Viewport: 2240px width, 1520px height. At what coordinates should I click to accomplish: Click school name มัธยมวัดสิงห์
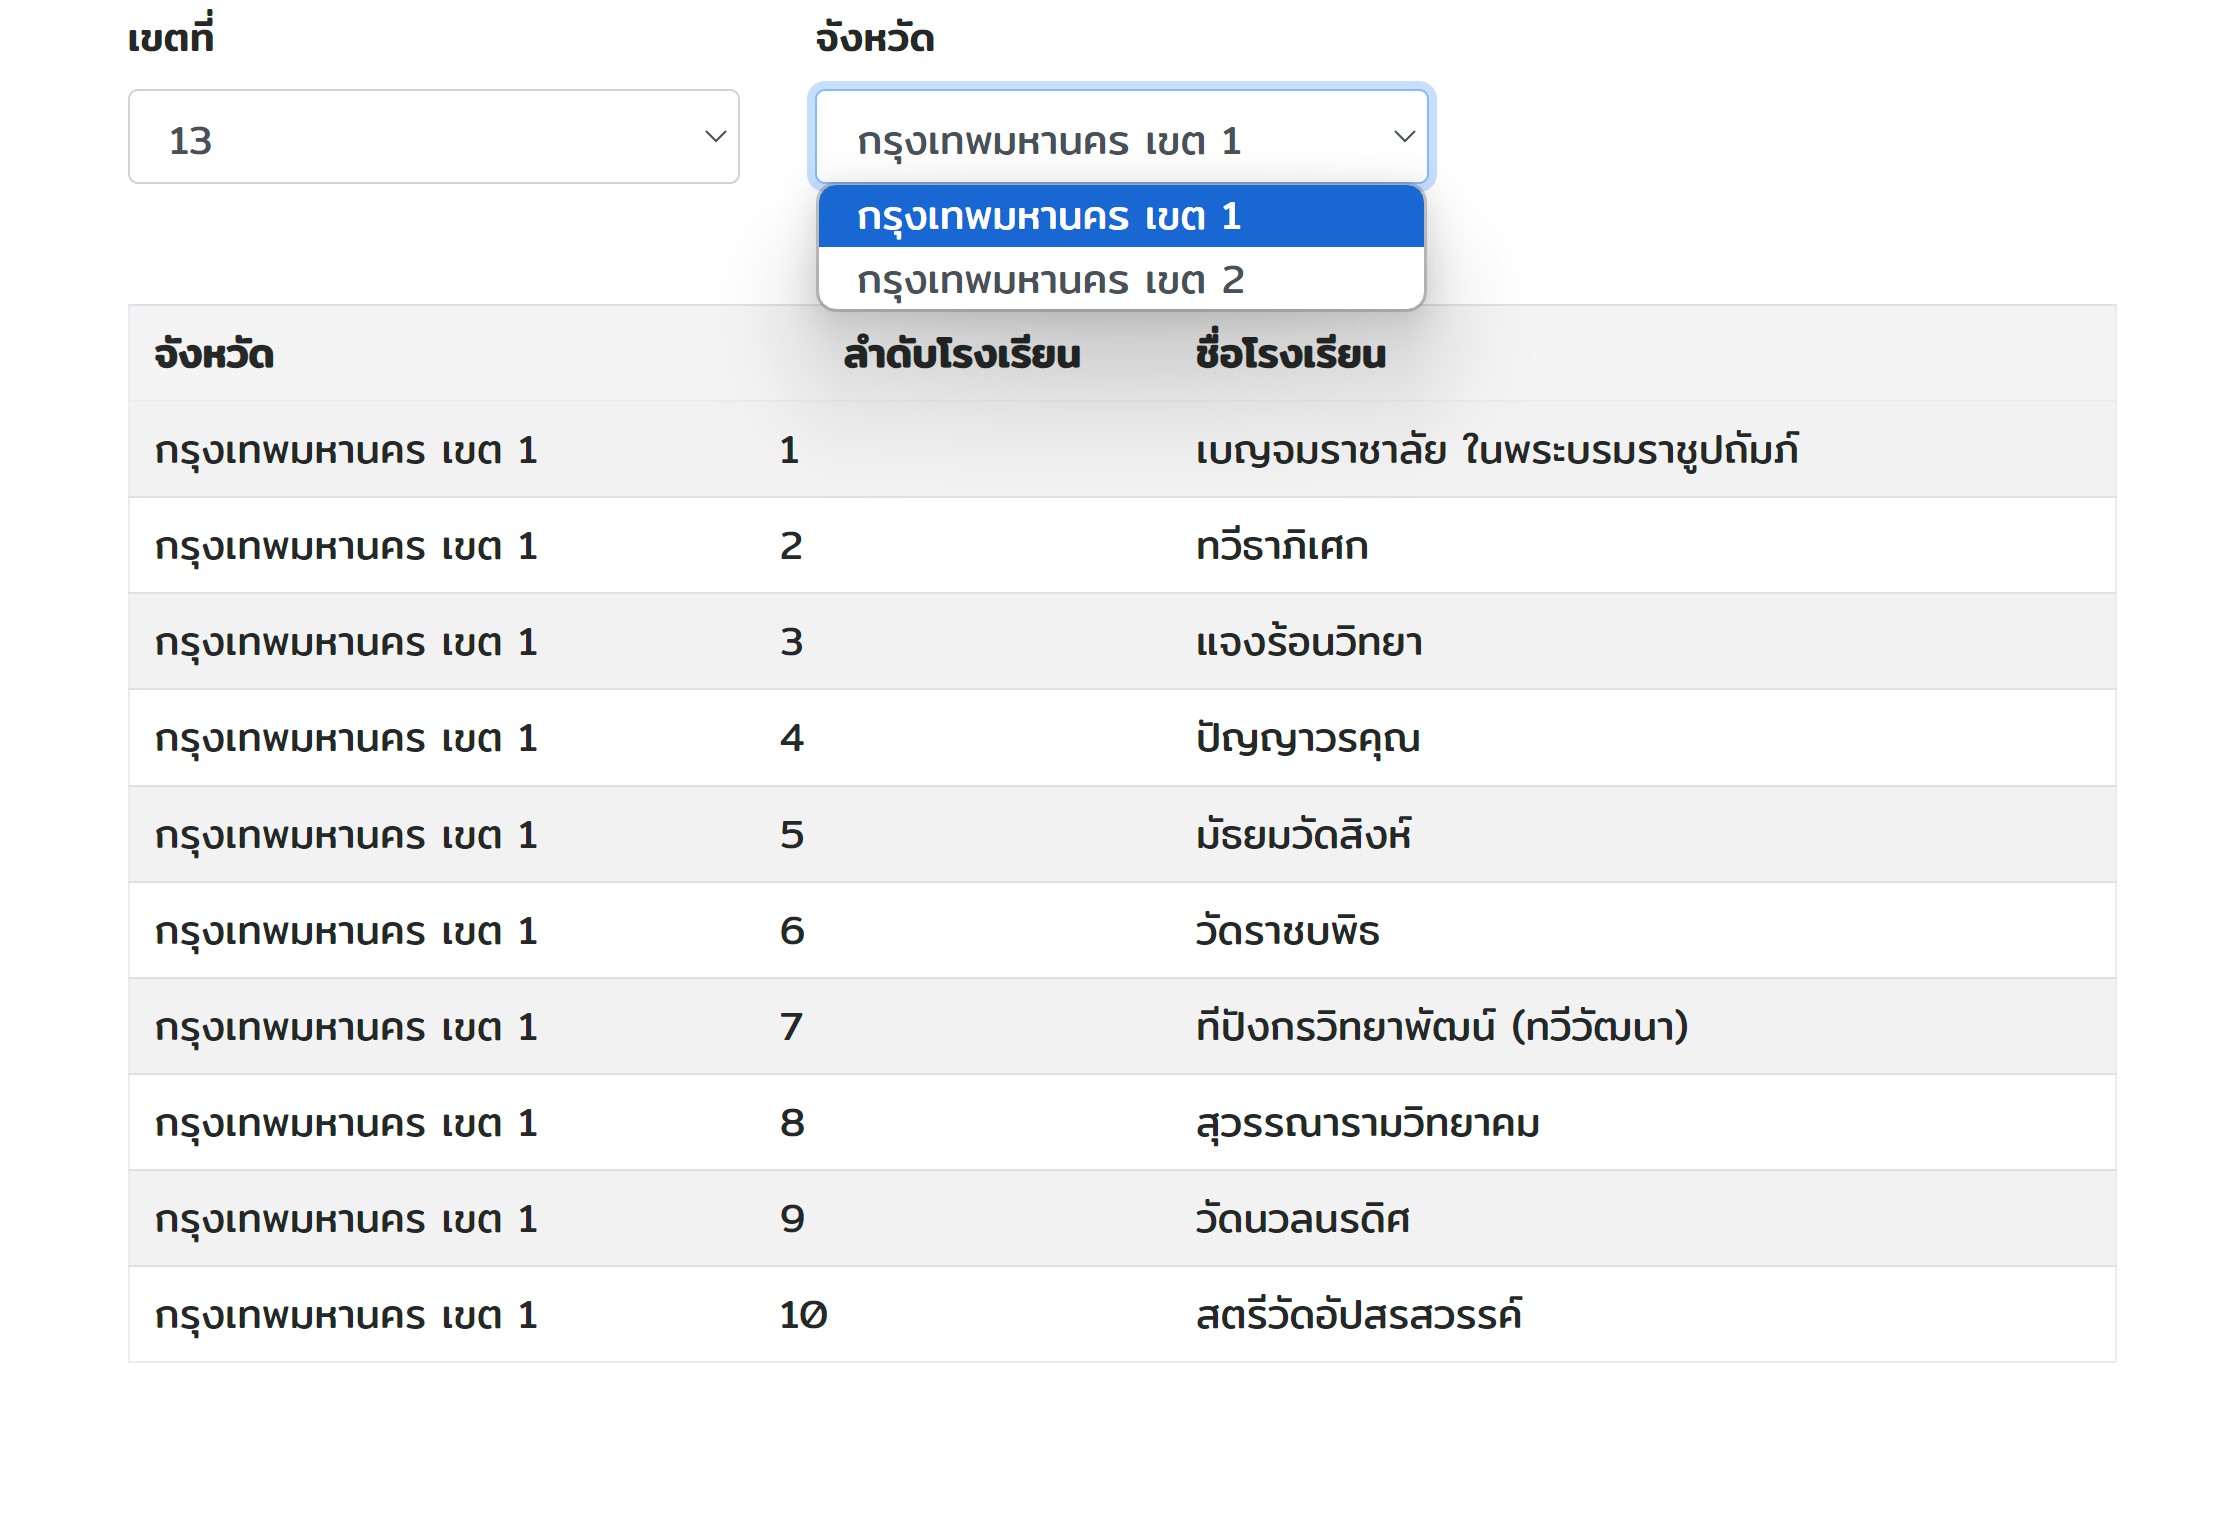1303,834
